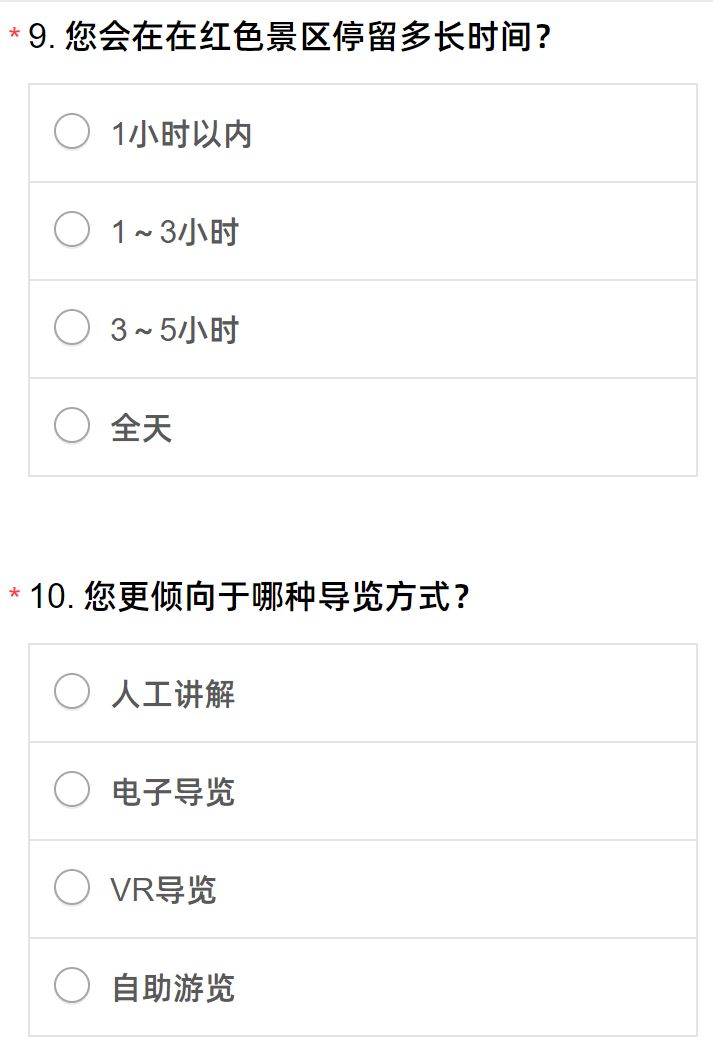Select the 全天 radio circle
The width and height of the screenshot is (713, 1053).
(72, 426)
